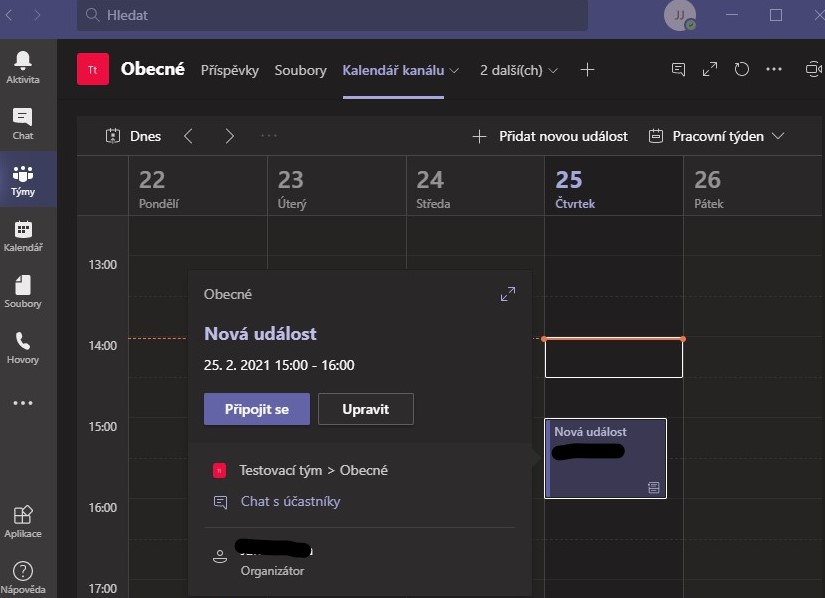Click meeting notes icon on event block
The image size is (825, 598).
(x=653, y=488)
